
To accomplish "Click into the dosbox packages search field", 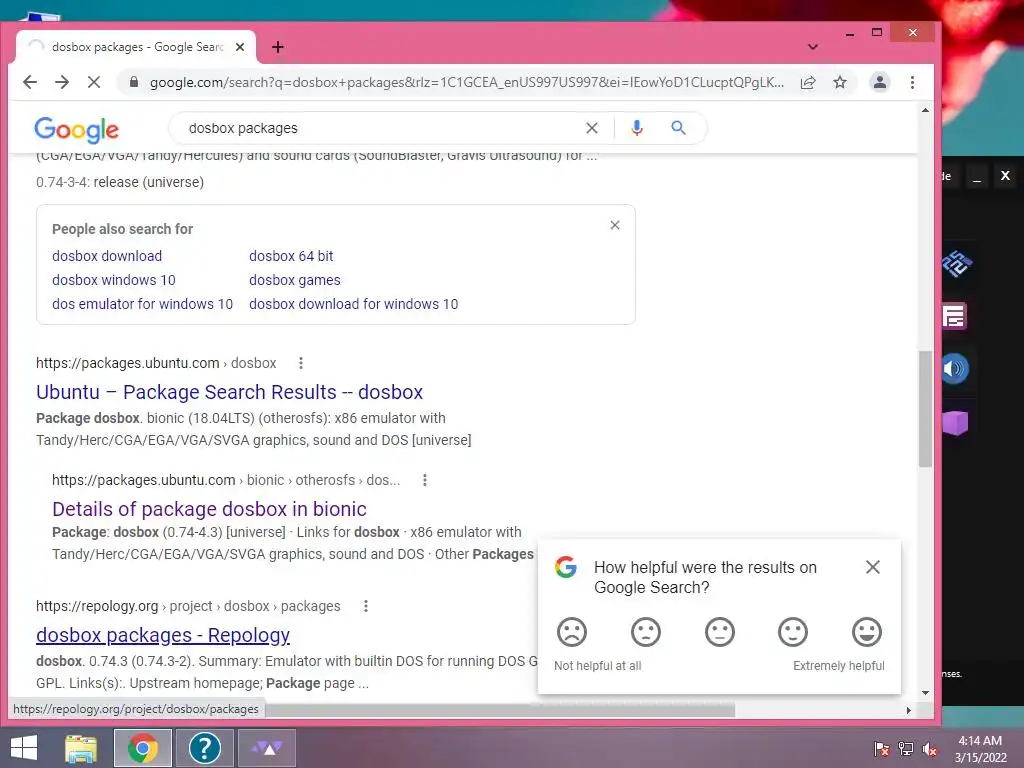I will [x=379, y=128].
